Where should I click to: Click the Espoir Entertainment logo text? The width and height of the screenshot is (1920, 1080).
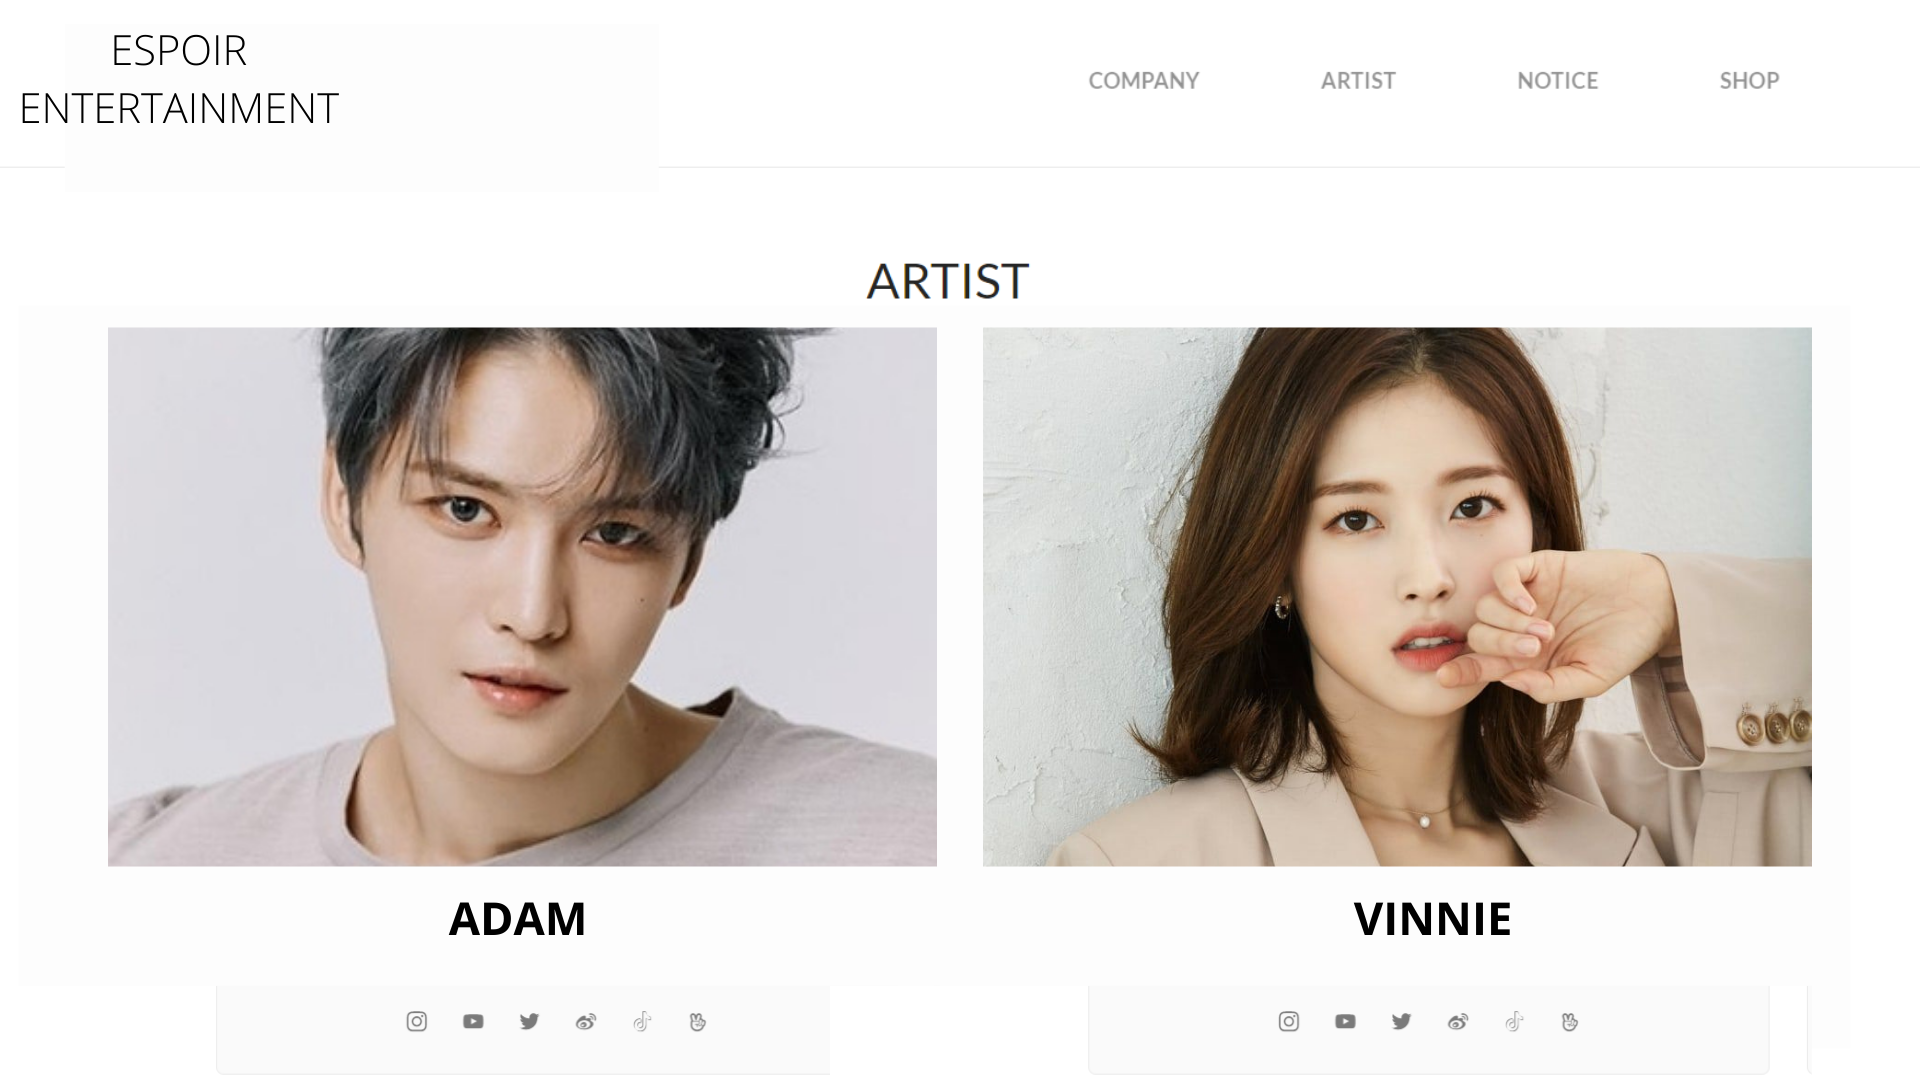(x=179, y=79)
